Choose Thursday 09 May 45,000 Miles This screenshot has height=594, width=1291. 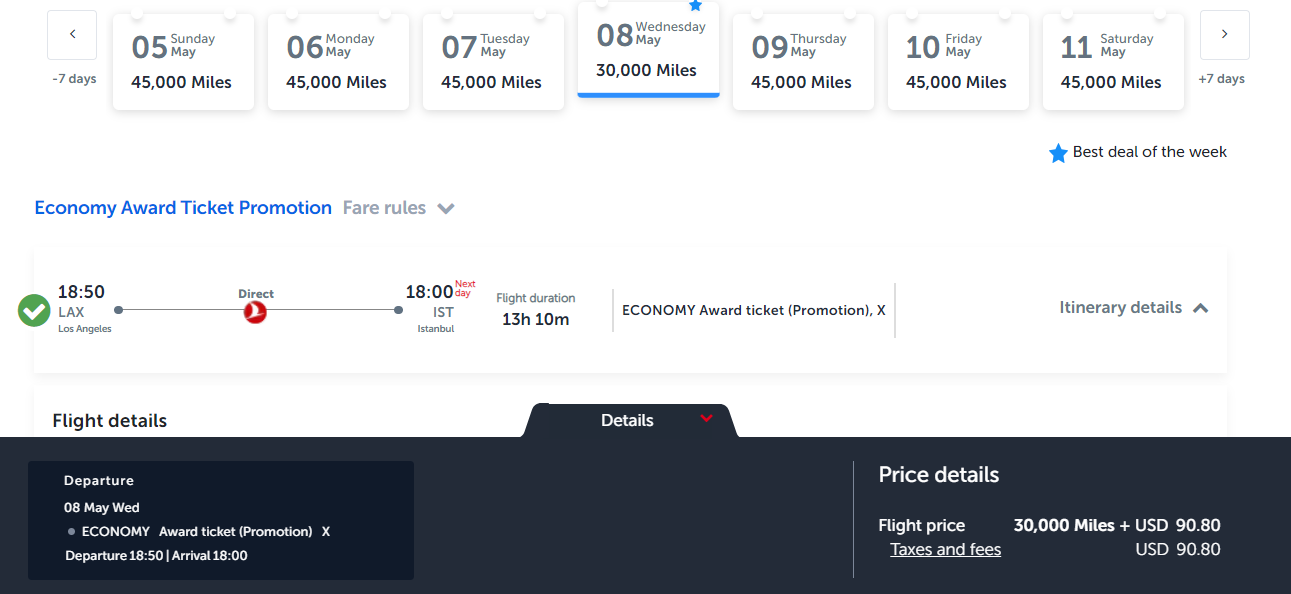(x=803, y=61)
